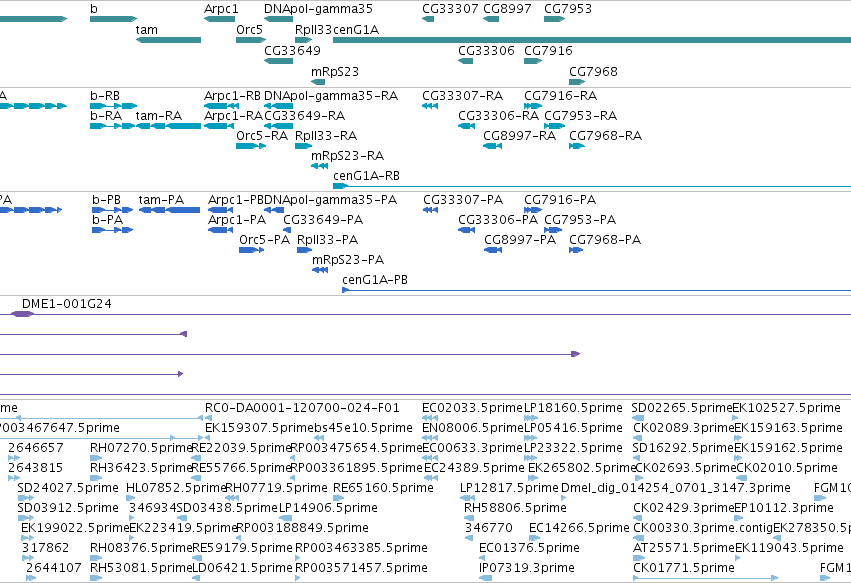Screen dimensions: 851x583
Task: Click the CG7968-RA transcript label
Action: [x=605, y=136]
